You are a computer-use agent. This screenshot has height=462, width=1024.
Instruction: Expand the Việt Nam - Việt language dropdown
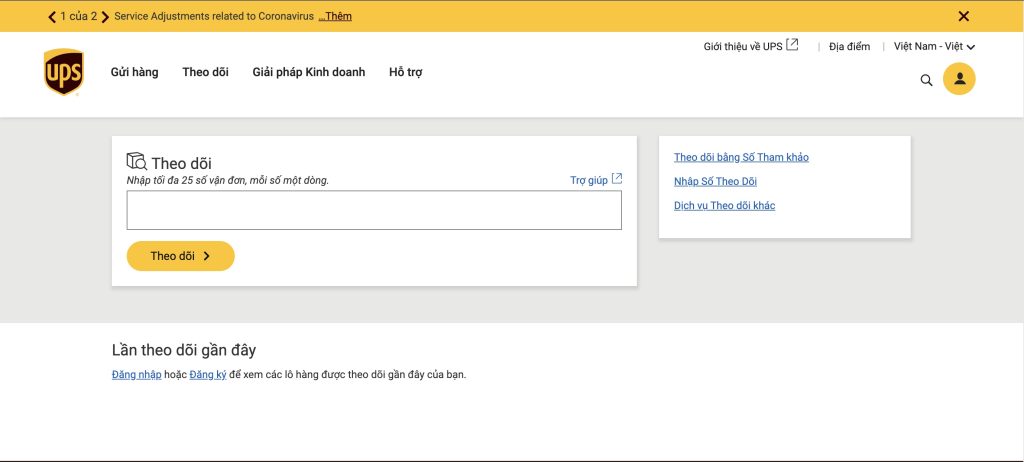click(x=934, y=46)
